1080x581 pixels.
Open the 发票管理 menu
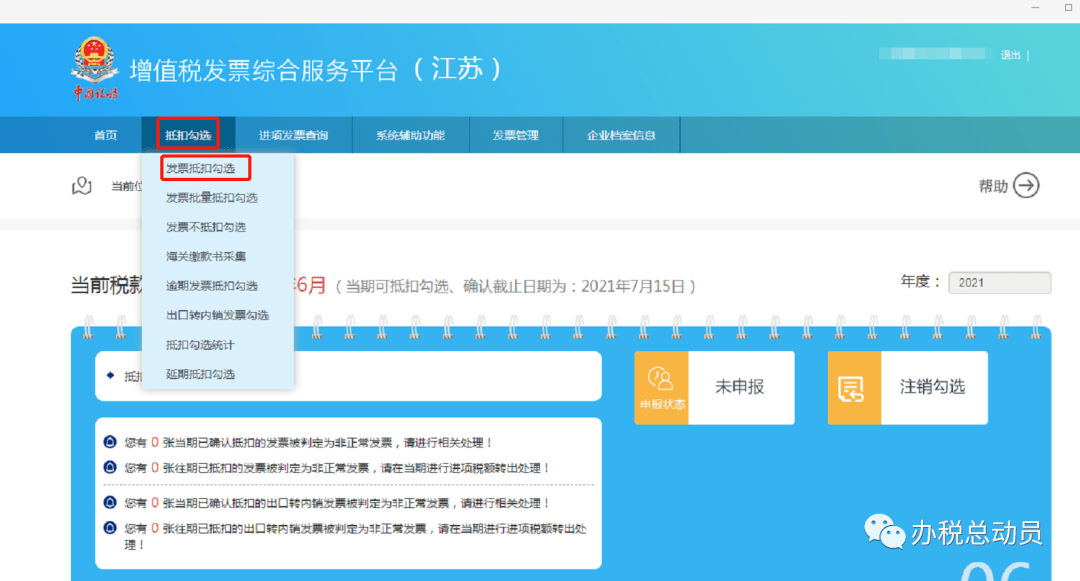coord(516,134)
